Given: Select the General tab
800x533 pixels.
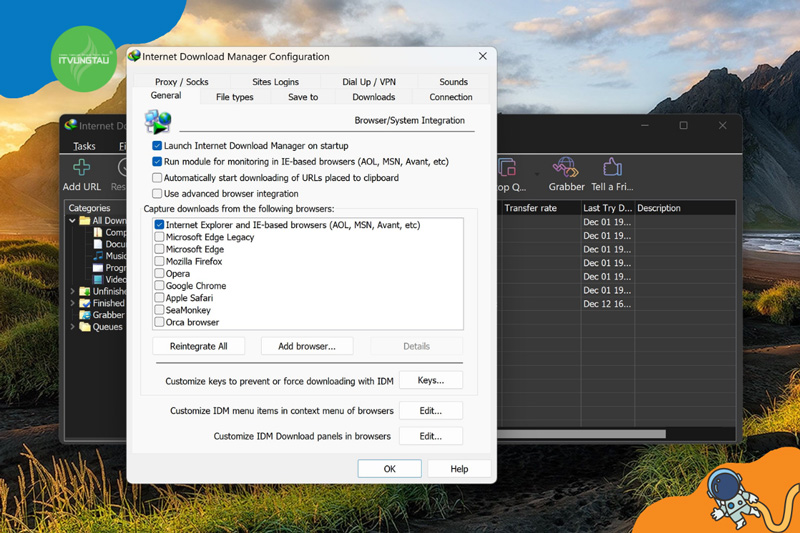Looking at the screenshot, I should (x=166, y=95).
